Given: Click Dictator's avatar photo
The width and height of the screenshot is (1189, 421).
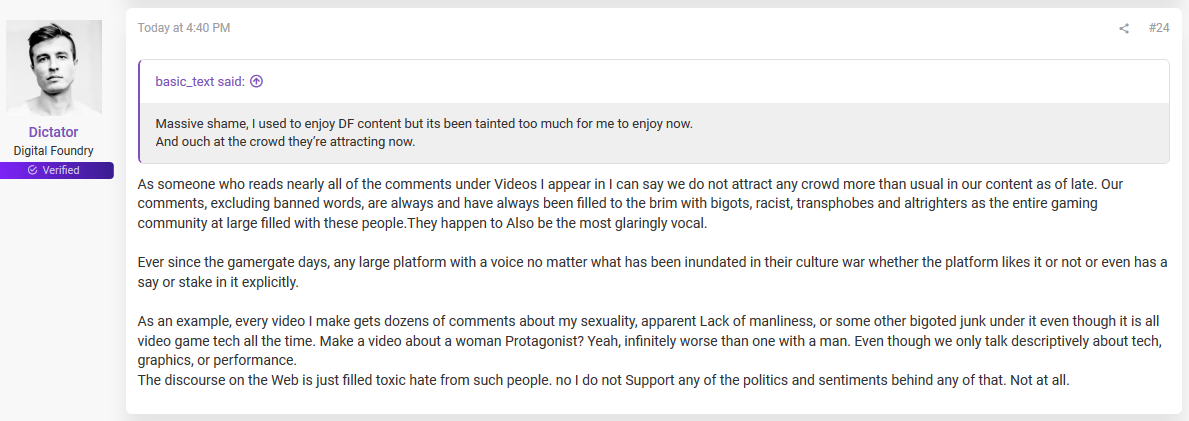Looking at the screenshot, I should click(54, 68).
